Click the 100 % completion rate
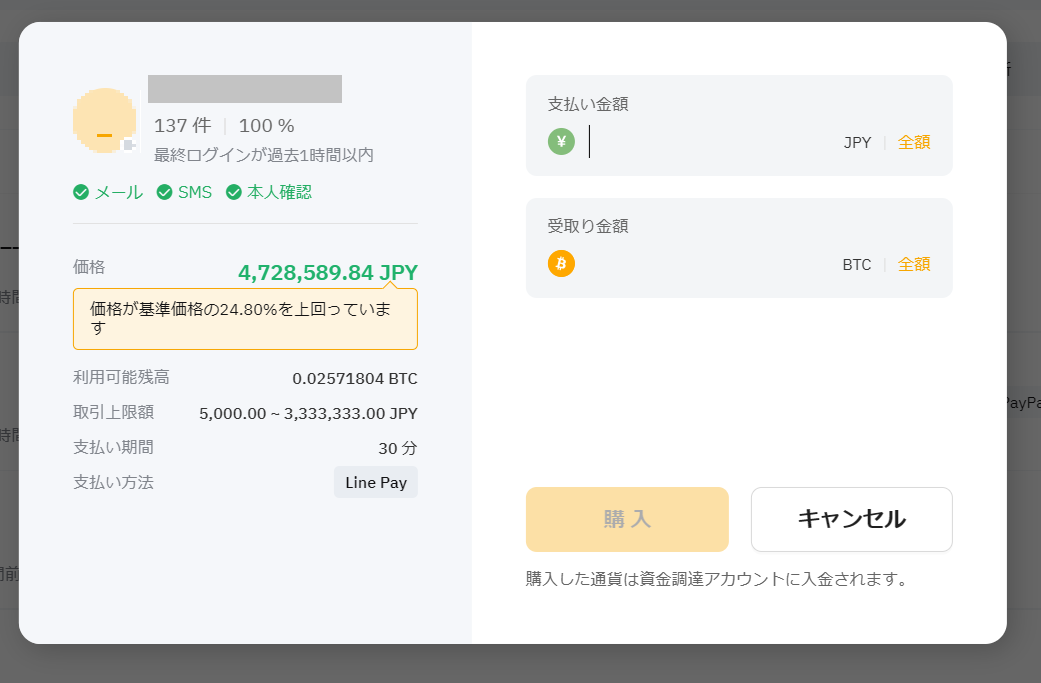Viewport: 1041px width, 683px height. click(266, 126)
